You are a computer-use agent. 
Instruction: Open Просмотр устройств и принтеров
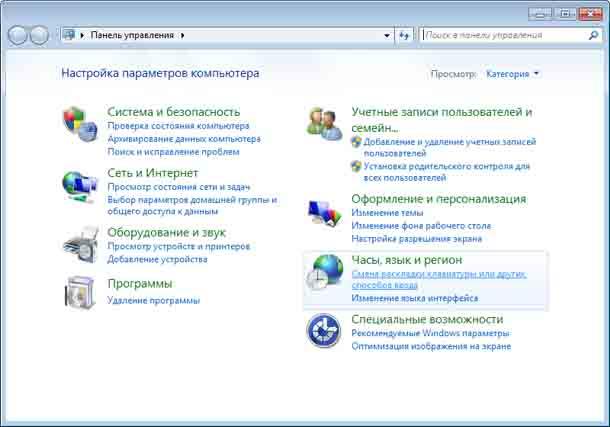pyautogui.click(x=179, y=247)
